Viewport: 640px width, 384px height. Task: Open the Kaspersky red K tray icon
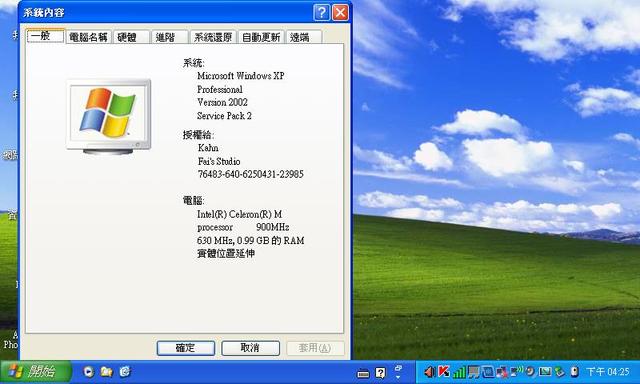444,371
